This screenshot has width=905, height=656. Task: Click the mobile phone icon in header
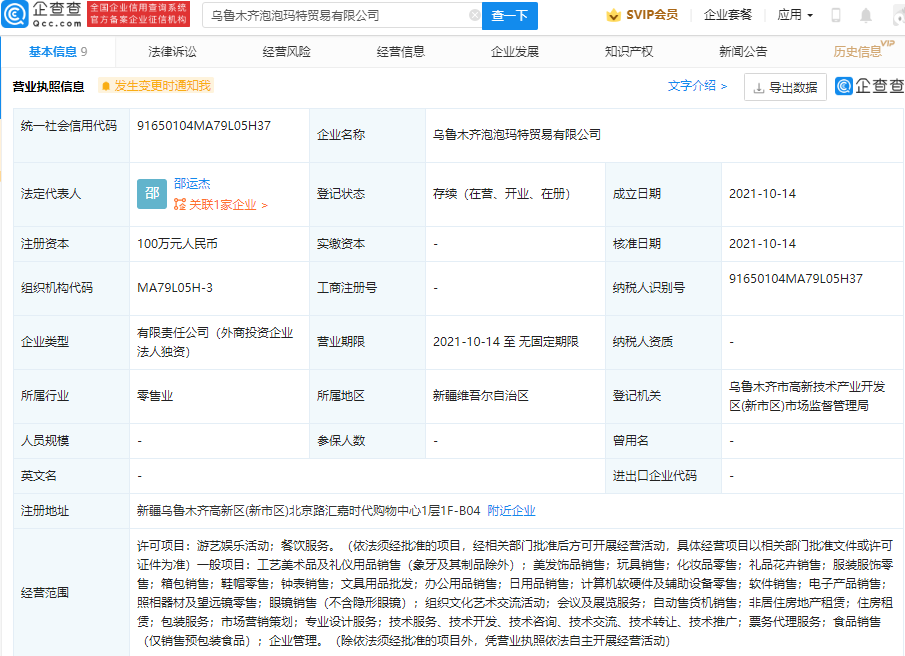click(x=836, y=16)
